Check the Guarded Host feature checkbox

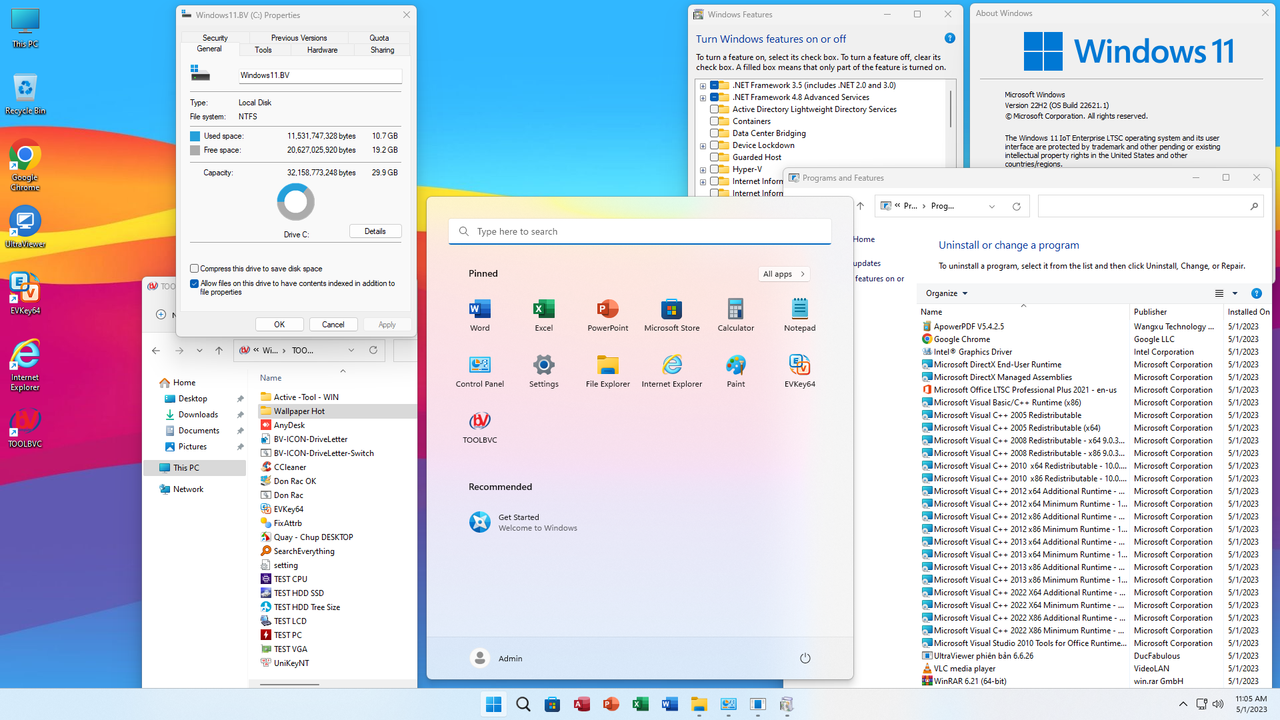(715, 157)
